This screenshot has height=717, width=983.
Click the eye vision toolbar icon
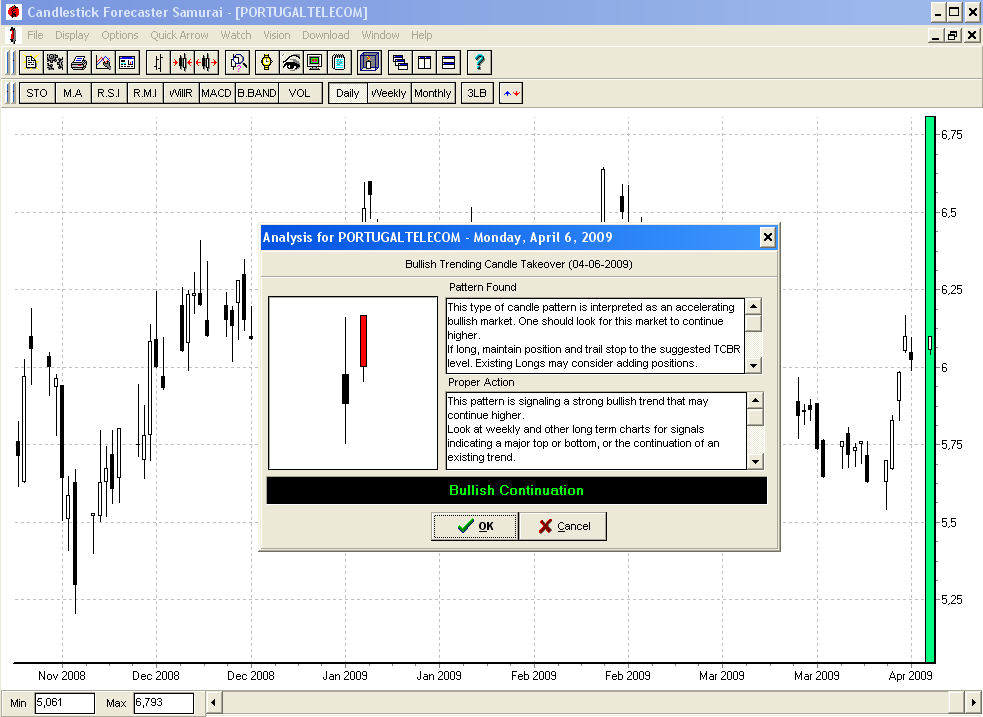291,62
